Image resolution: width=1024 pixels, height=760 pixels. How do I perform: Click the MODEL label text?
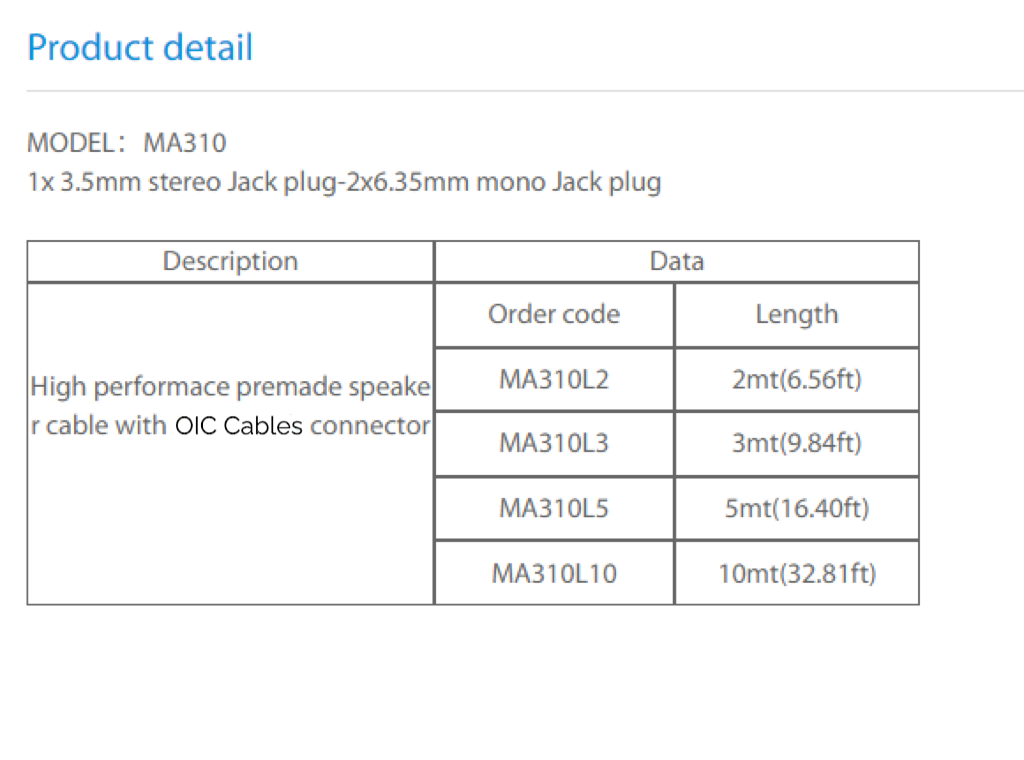[x=71, y=143]
